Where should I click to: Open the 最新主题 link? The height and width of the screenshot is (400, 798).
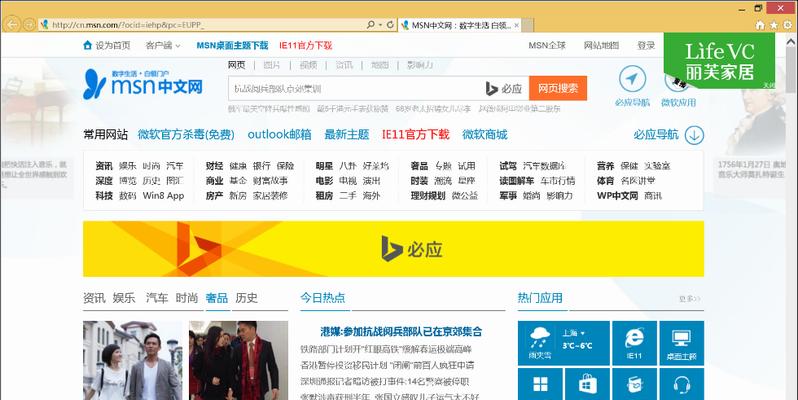coord(347,134)
